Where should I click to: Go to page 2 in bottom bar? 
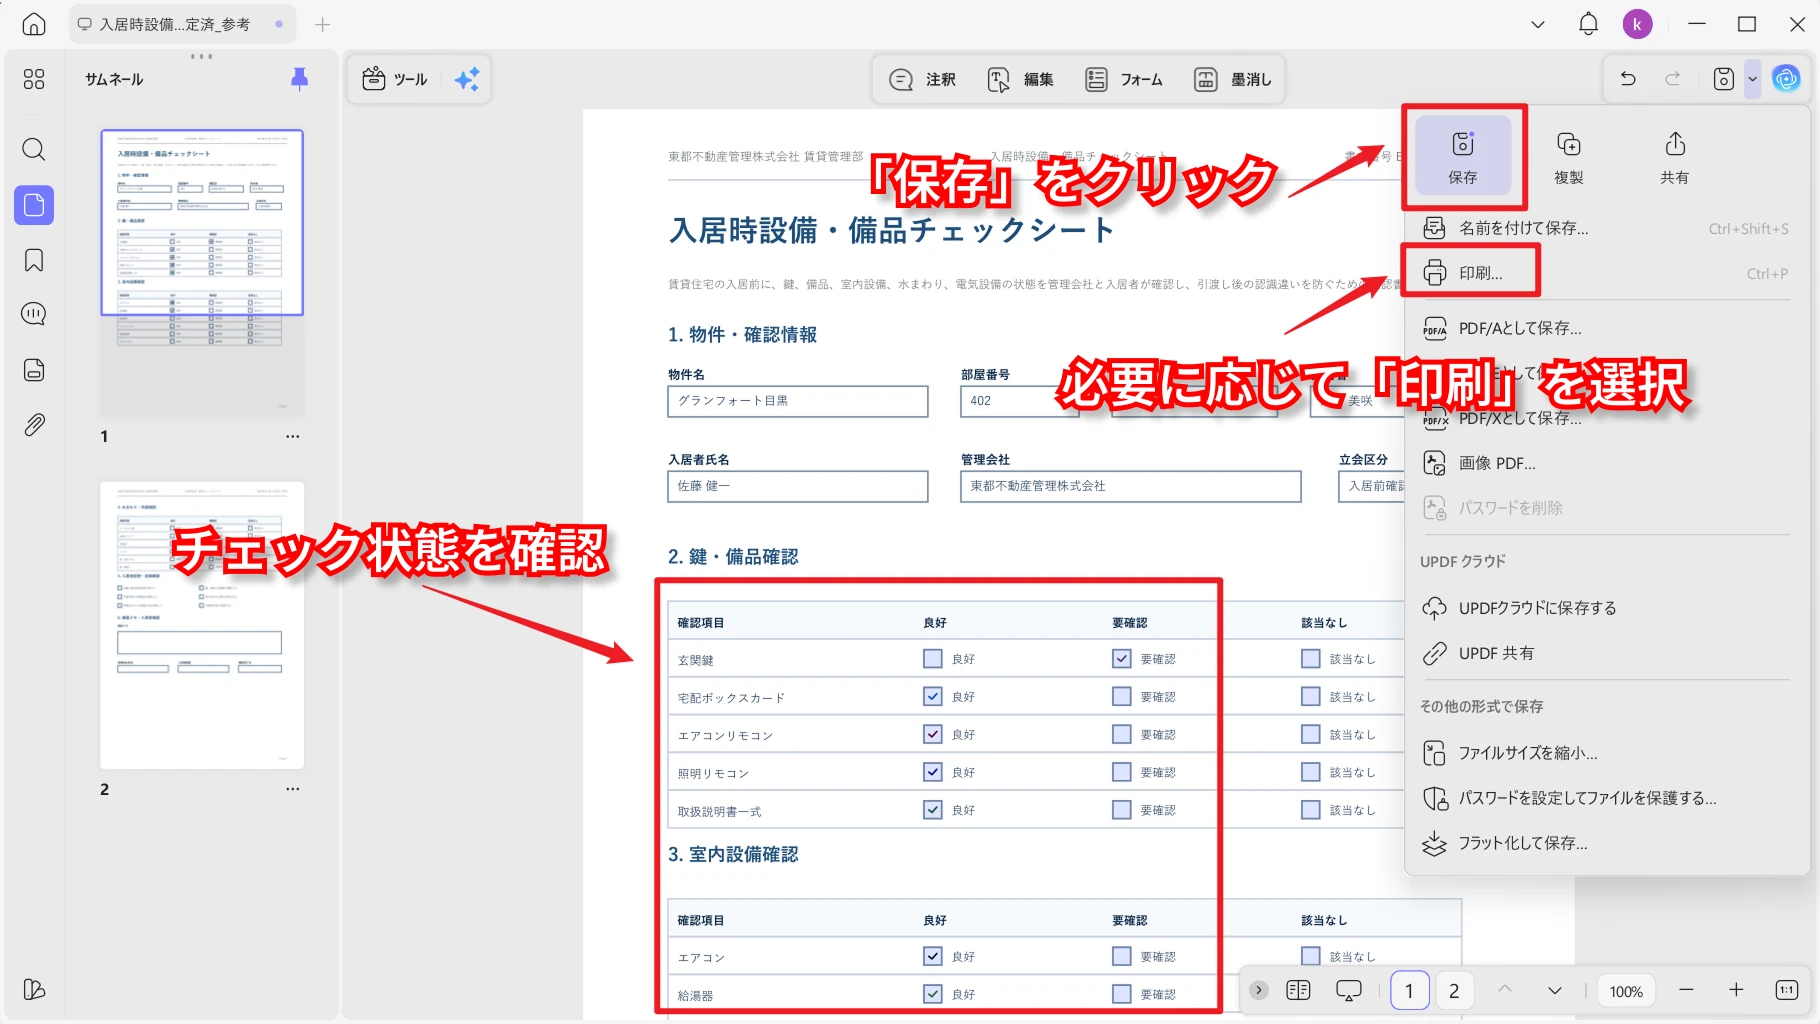point(1454,990)
